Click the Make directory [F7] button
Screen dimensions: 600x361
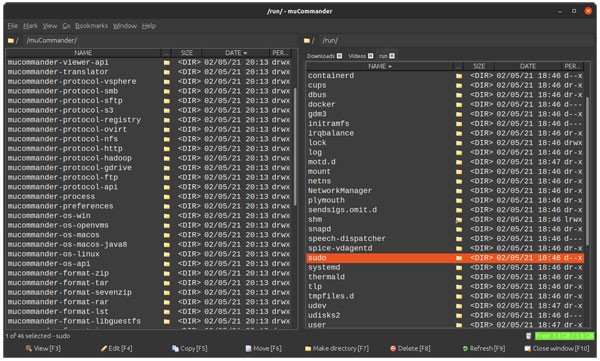pyautogui.click(x=337, y=348)
